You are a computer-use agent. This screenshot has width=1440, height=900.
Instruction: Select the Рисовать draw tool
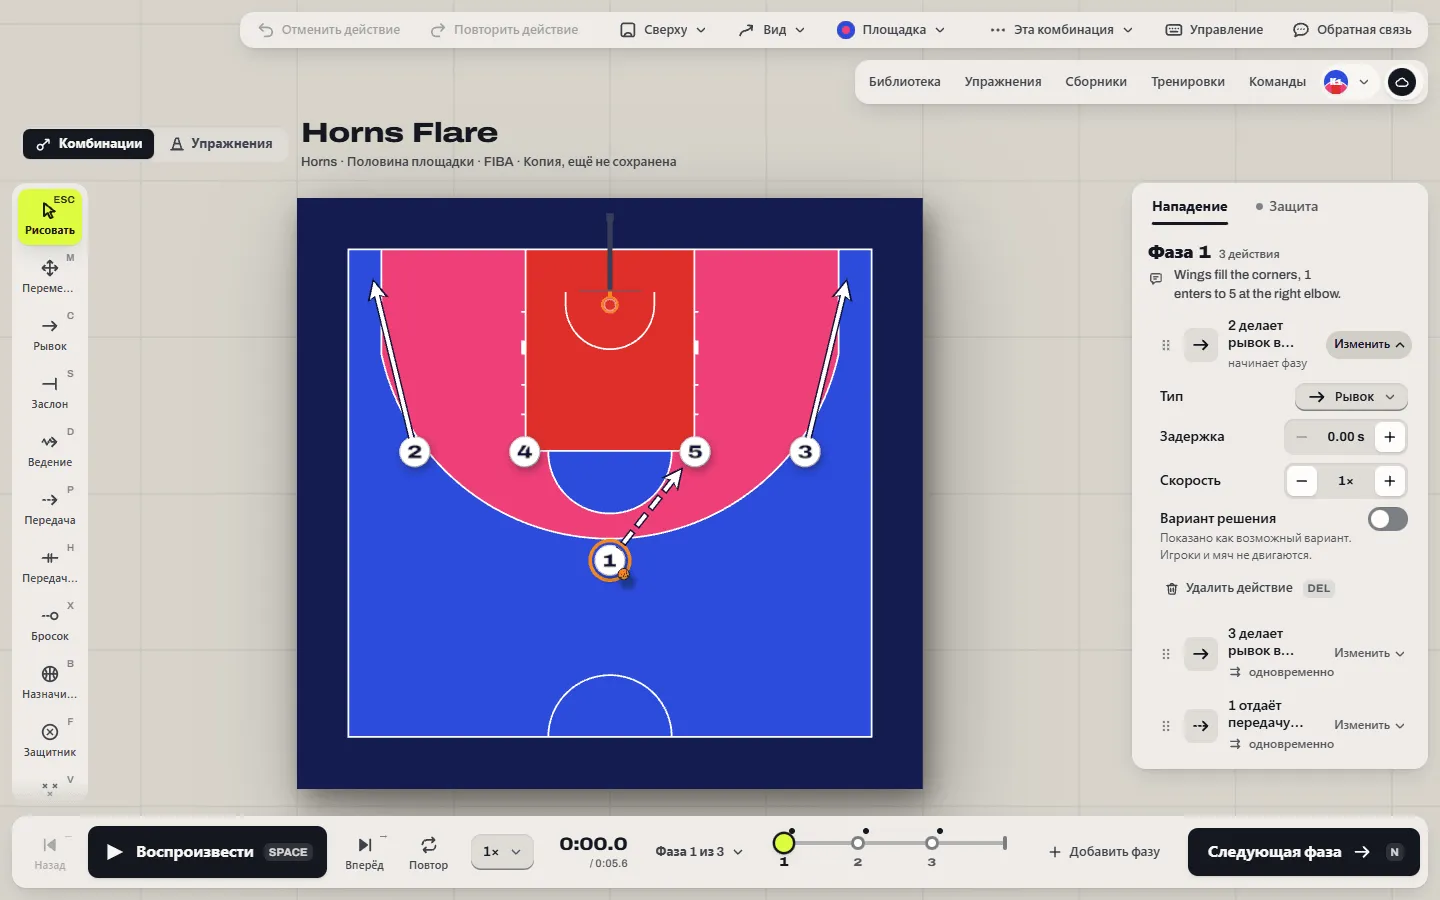coord(50,216)
